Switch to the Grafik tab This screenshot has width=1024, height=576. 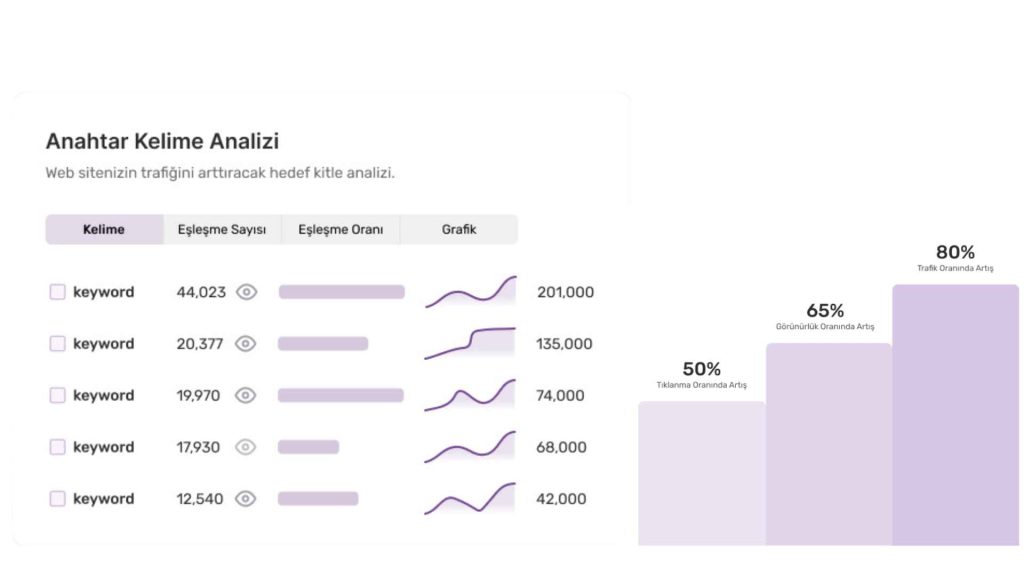pyautogui.click(x=459, y=229)
